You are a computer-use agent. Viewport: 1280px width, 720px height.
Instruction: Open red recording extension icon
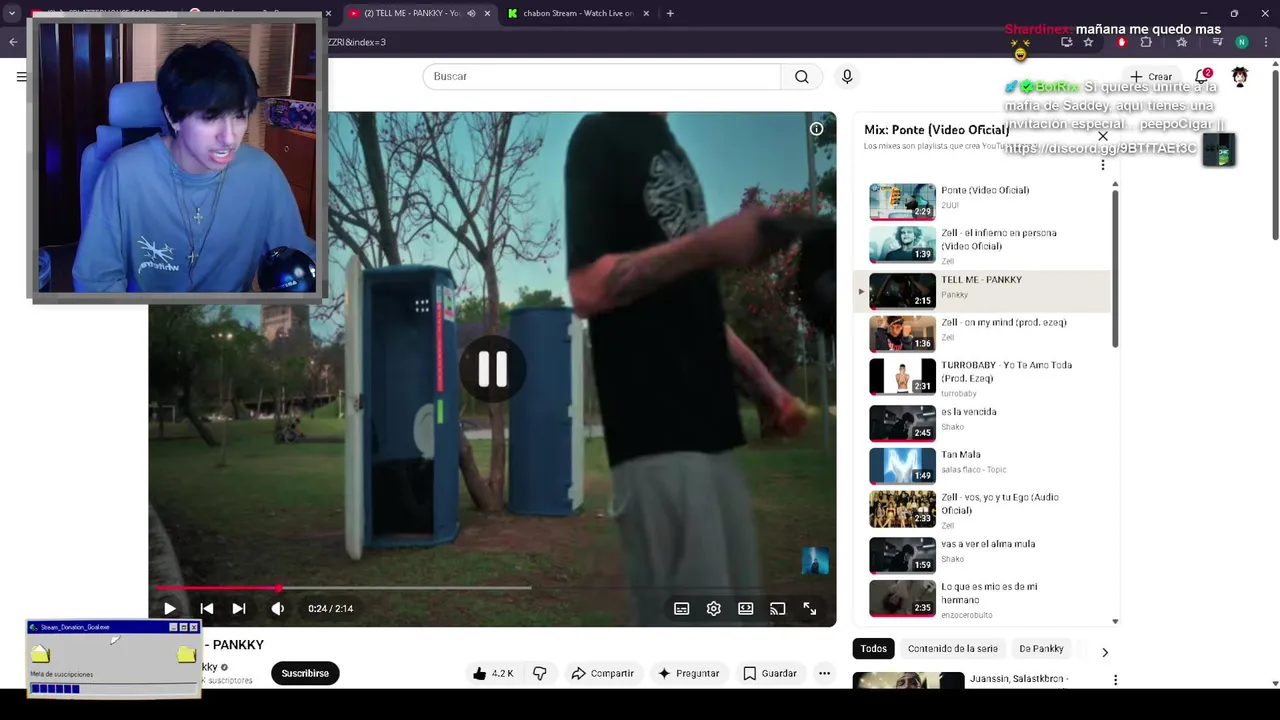1121,42
